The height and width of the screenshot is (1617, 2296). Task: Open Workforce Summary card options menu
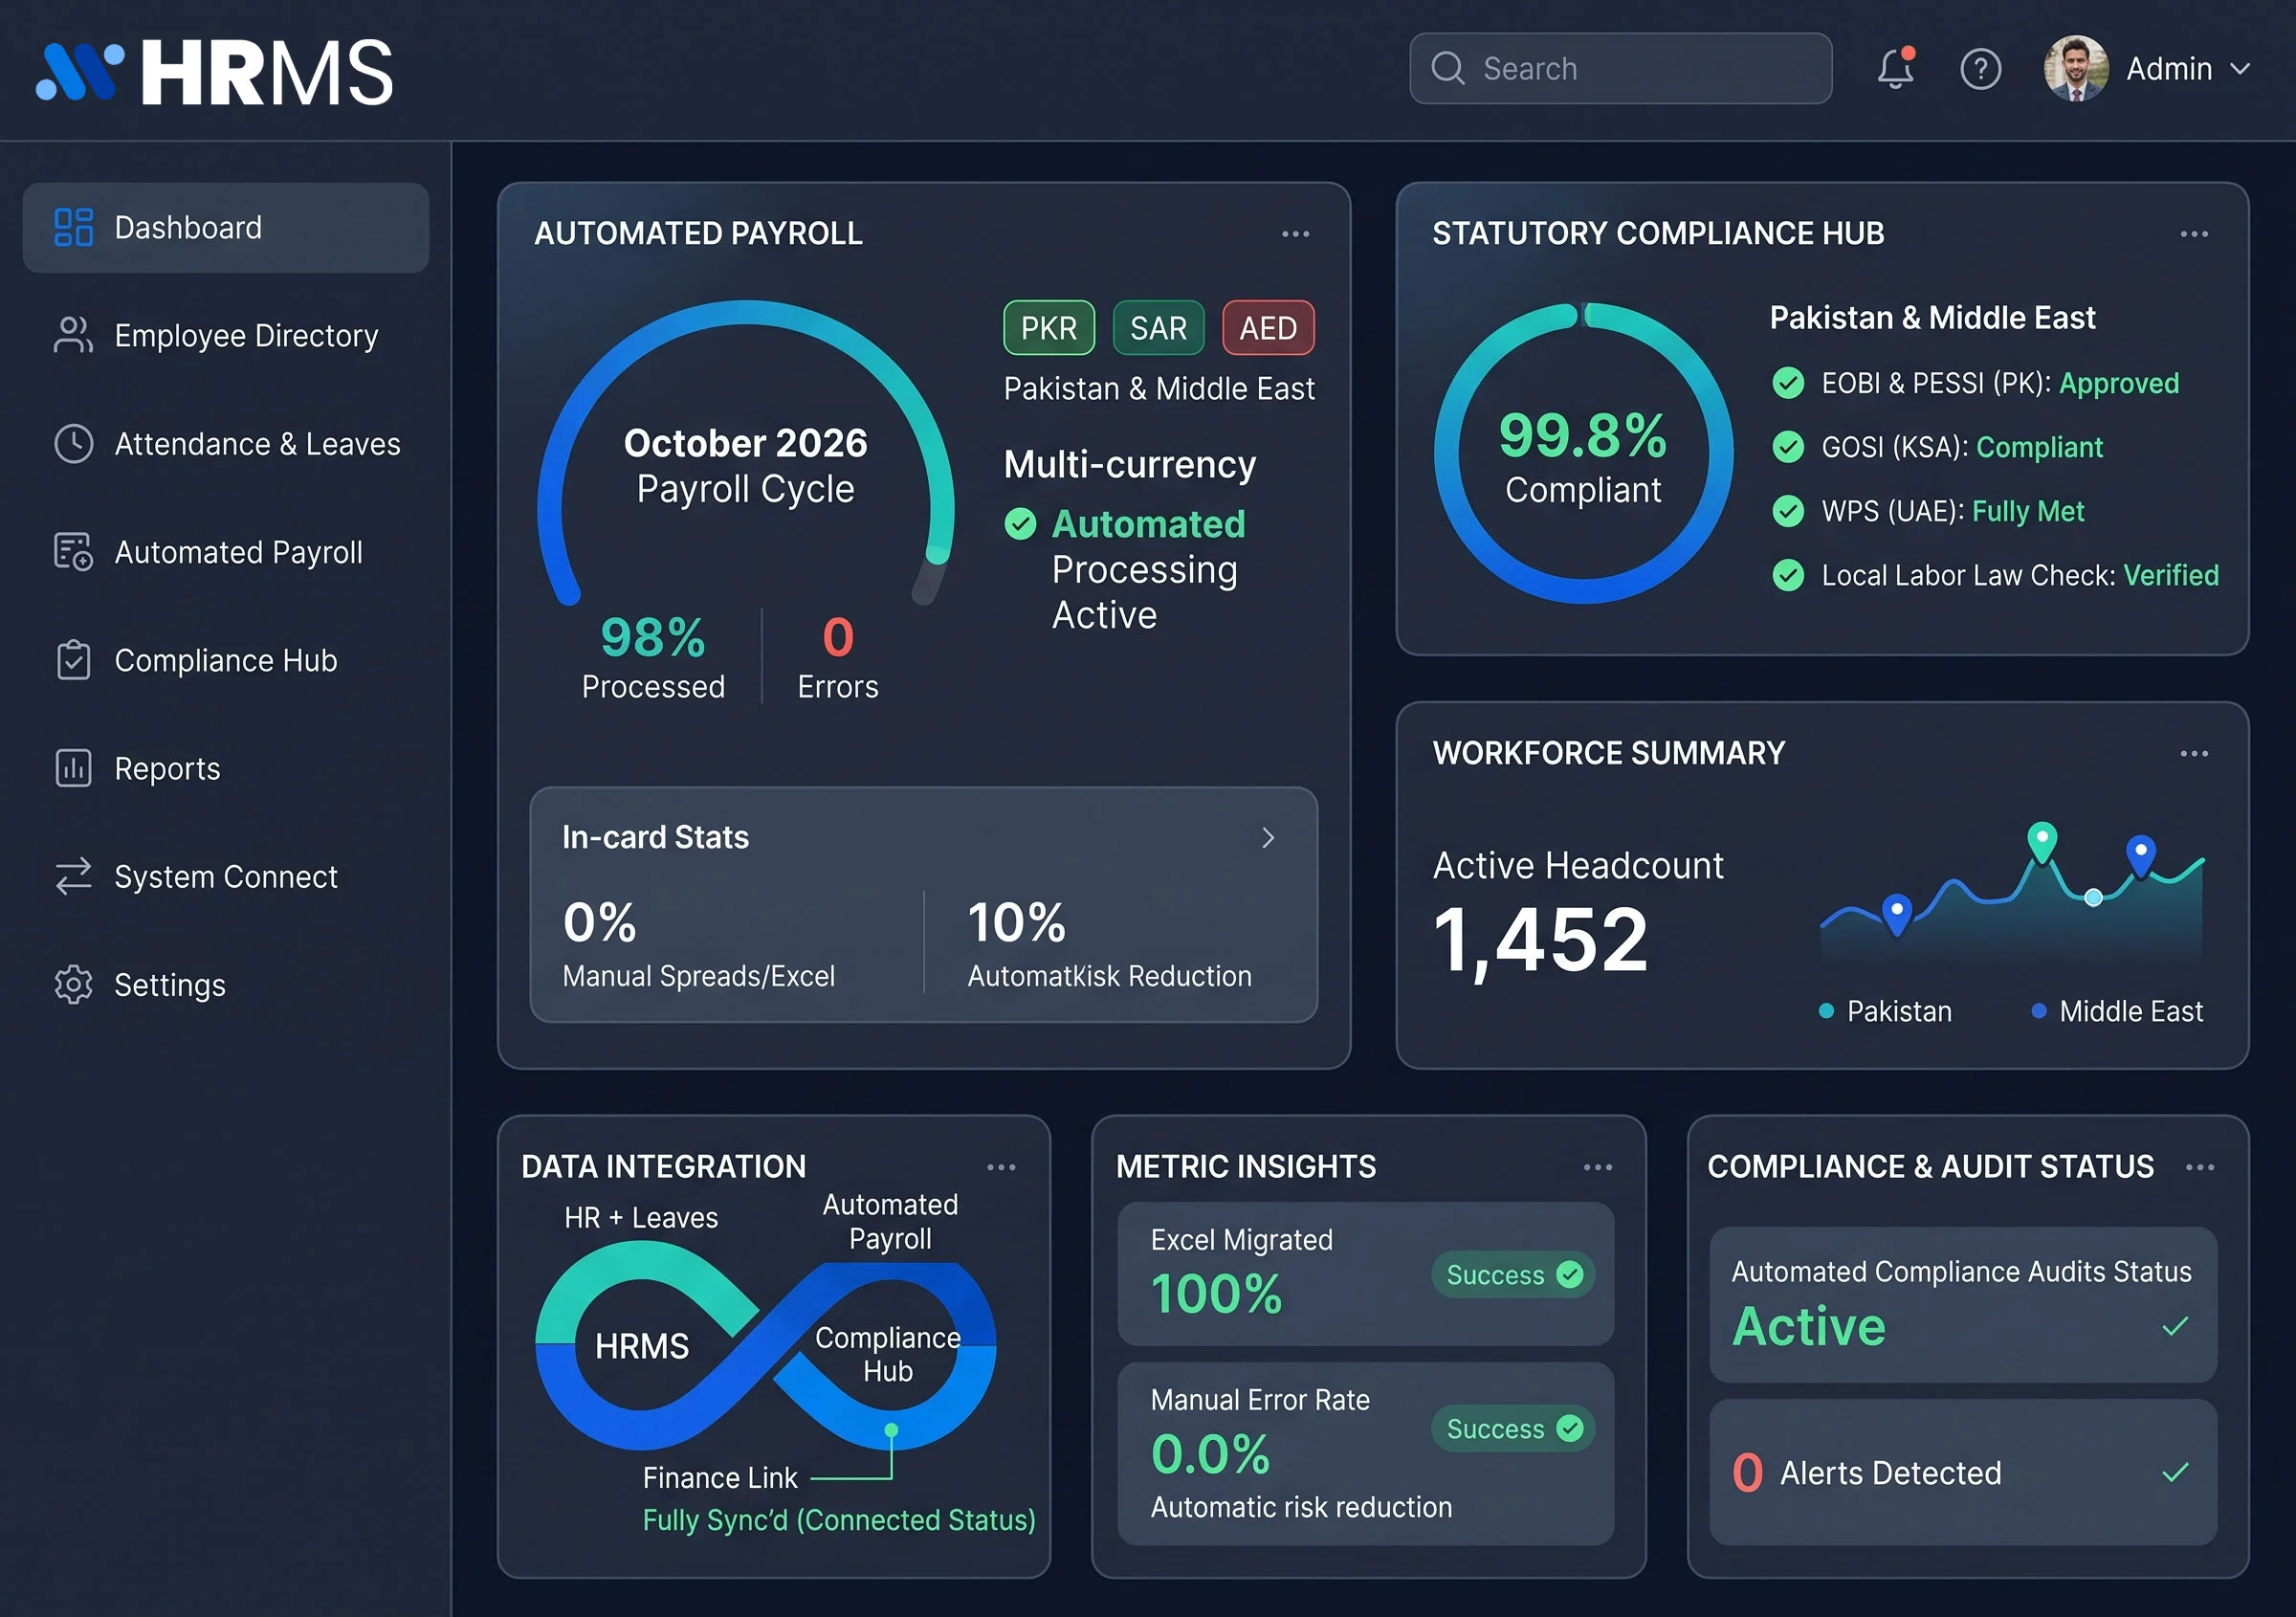pos(2194,754)
